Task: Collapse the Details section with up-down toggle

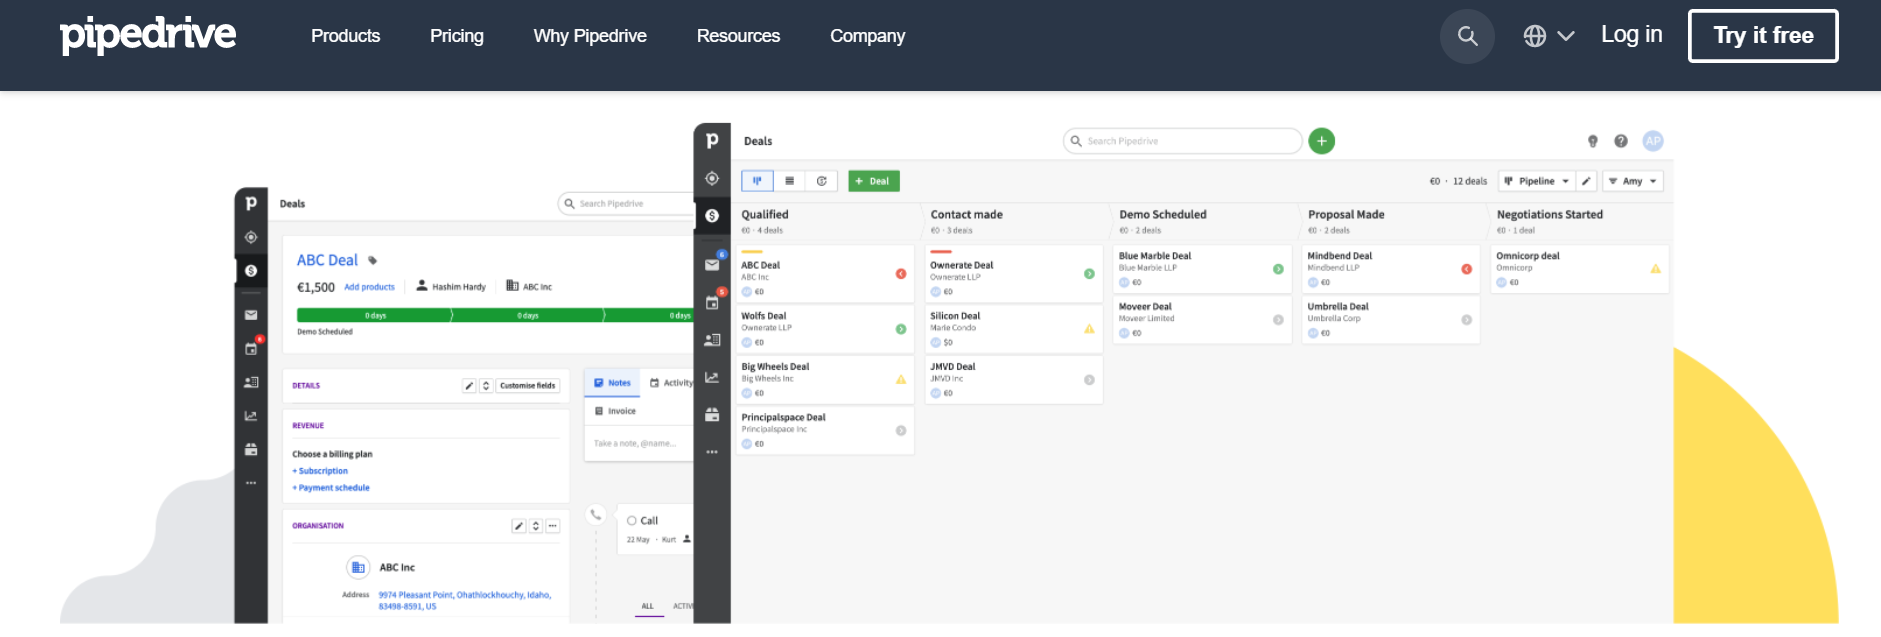Action: [x=486, y=385]
